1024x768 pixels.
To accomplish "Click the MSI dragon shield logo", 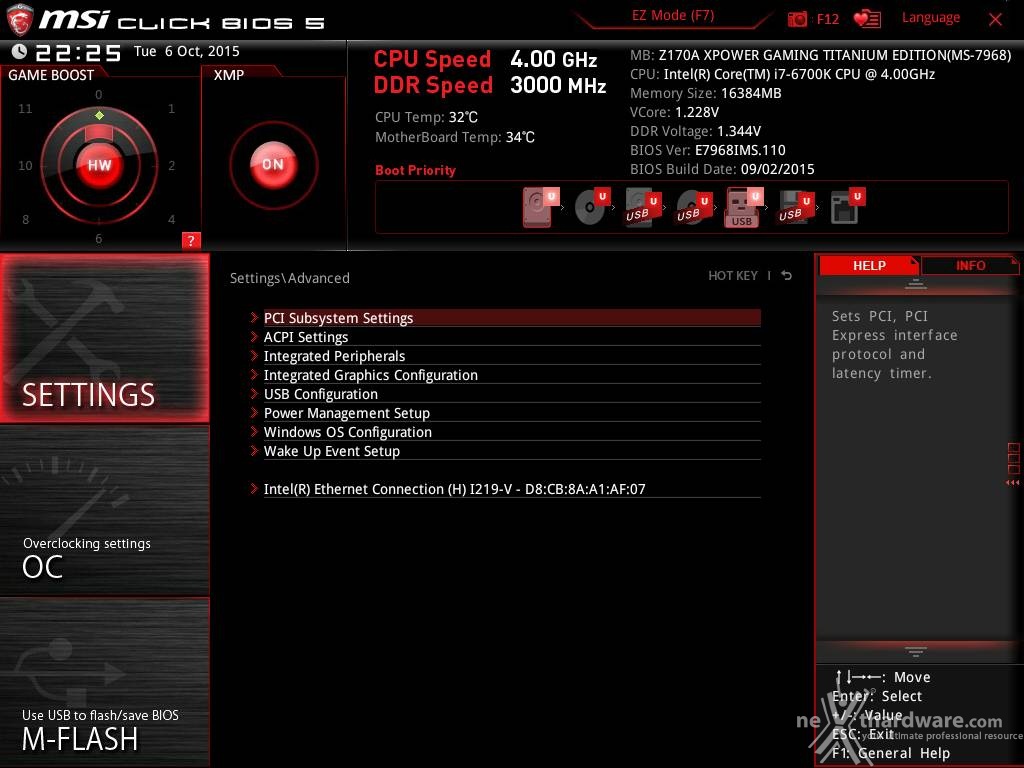I will [20, 19].
